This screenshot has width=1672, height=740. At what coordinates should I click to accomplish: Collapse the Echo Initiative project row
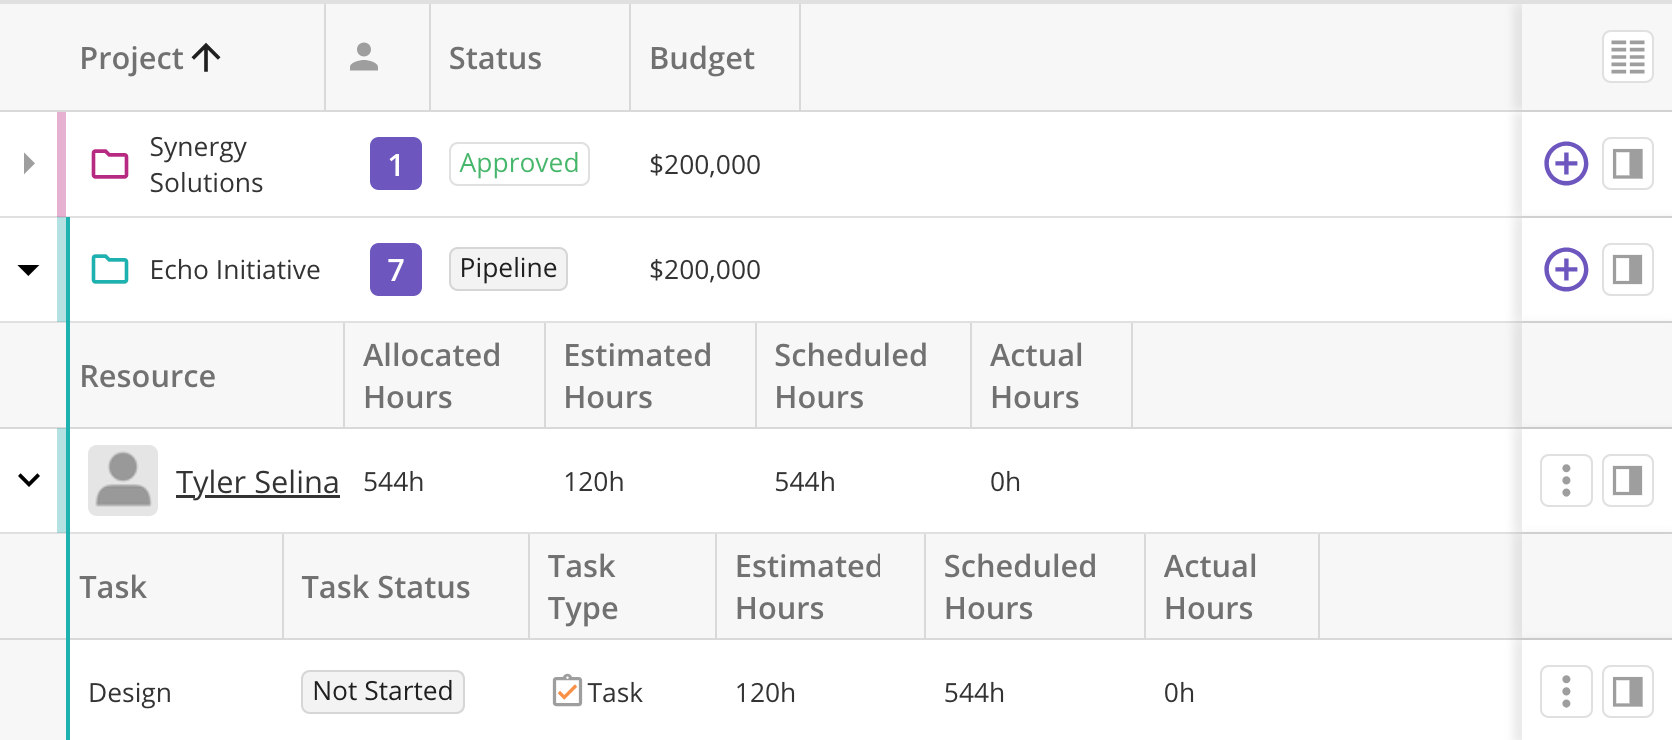point(29,269)
